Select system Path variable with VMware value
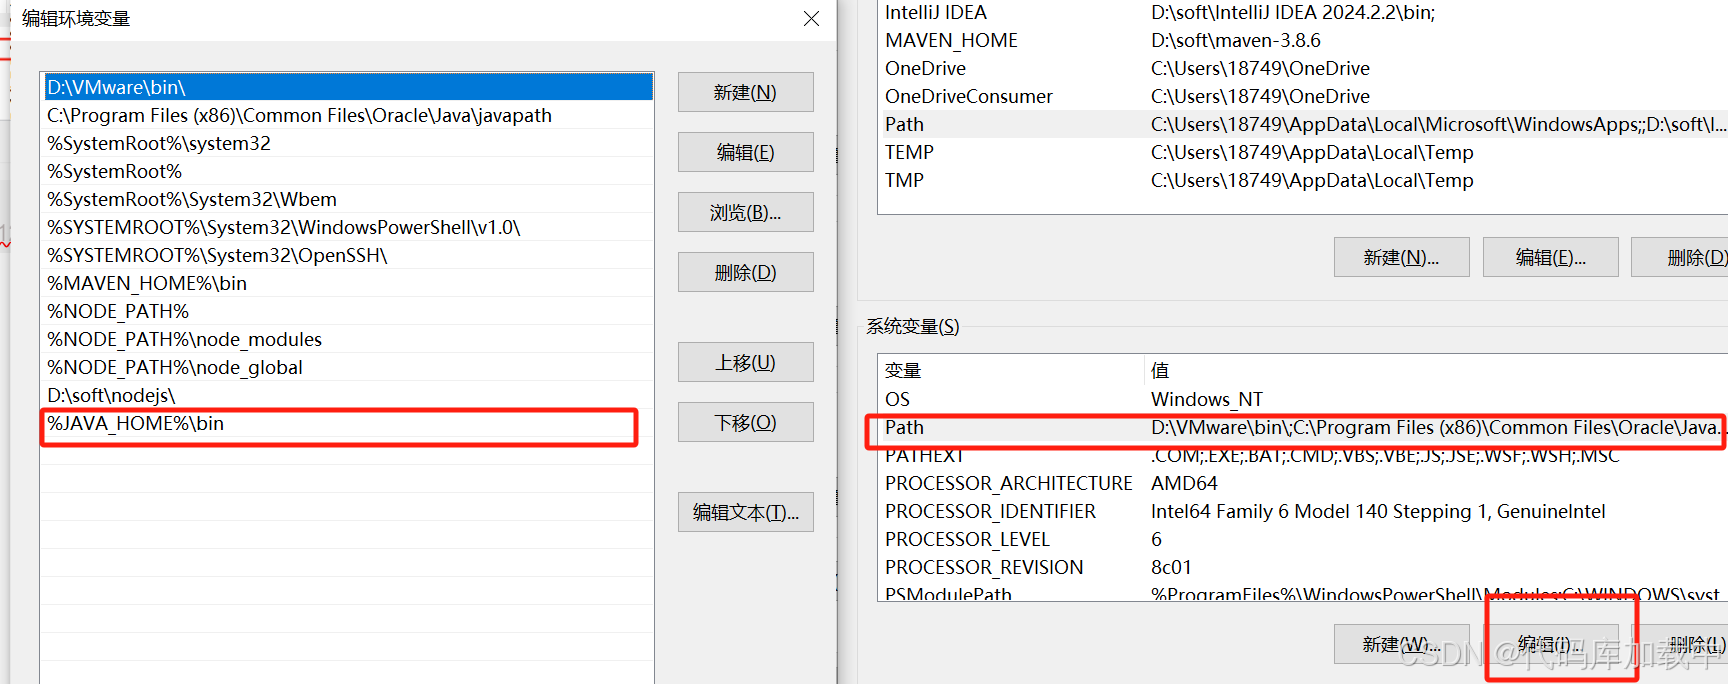This screenshot has width=1728, height=684. click(x=1303, y=427)
